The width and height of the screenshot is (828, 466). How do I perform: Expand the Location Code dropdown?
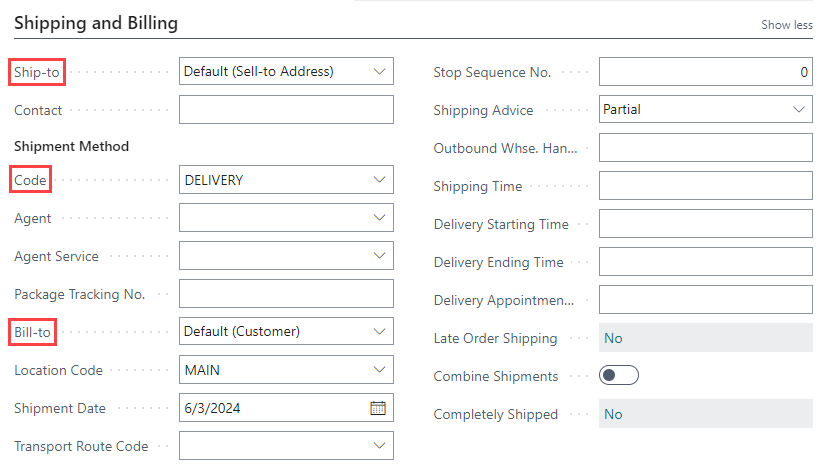379,370
